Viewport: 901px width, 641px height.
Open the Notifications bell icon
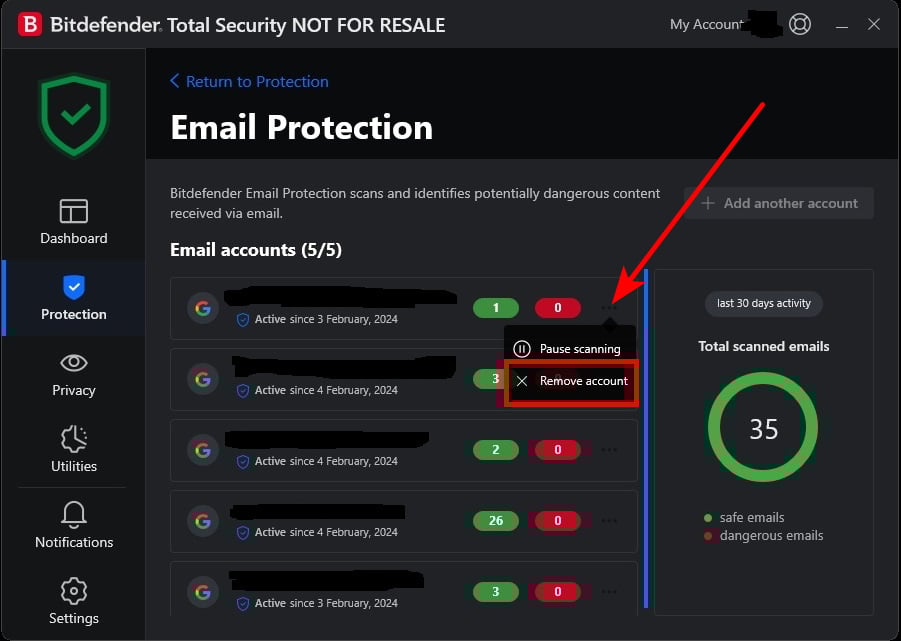click(74, 515)
